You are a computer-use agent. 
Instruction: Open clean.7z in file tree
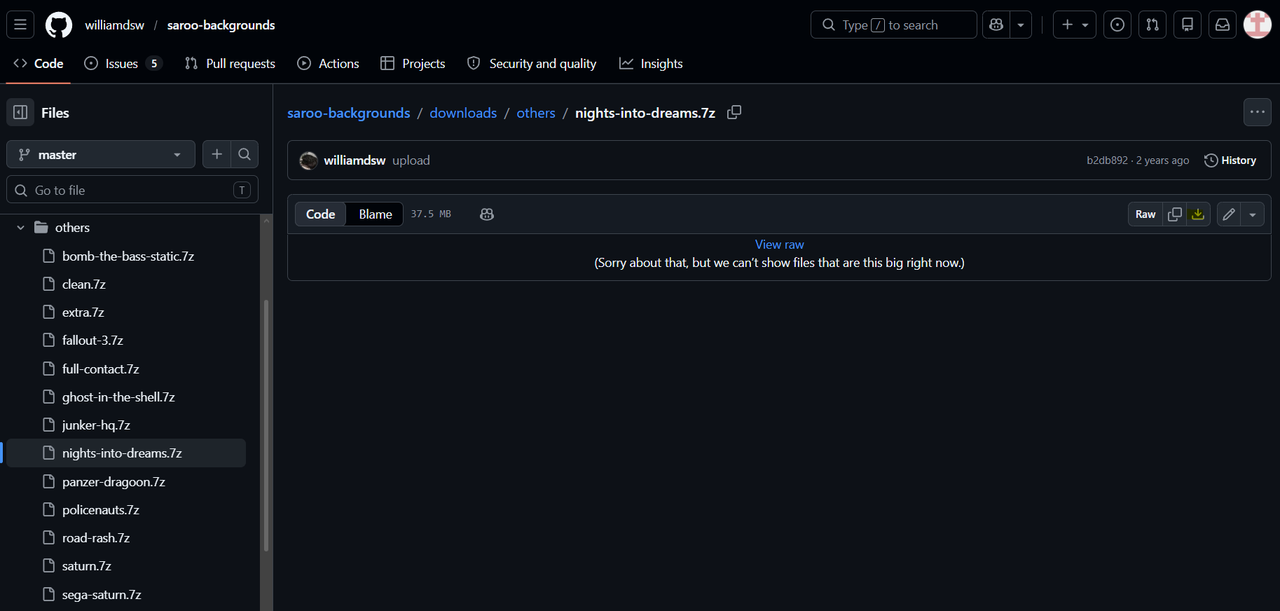click(x=84, y=284)
